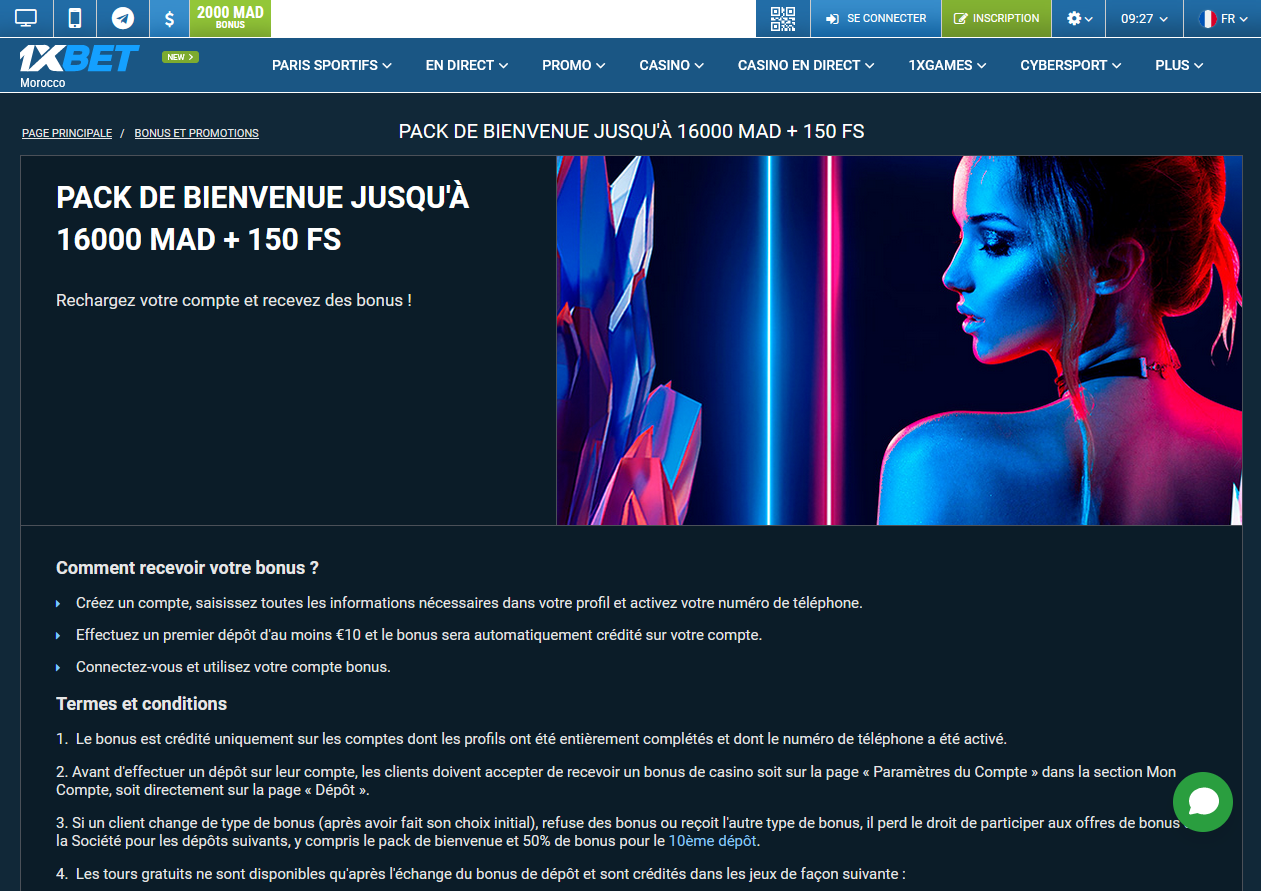Open the mobile phone apps icon
The width and height of the screenshot is (1261, 891).
[74, 18]
